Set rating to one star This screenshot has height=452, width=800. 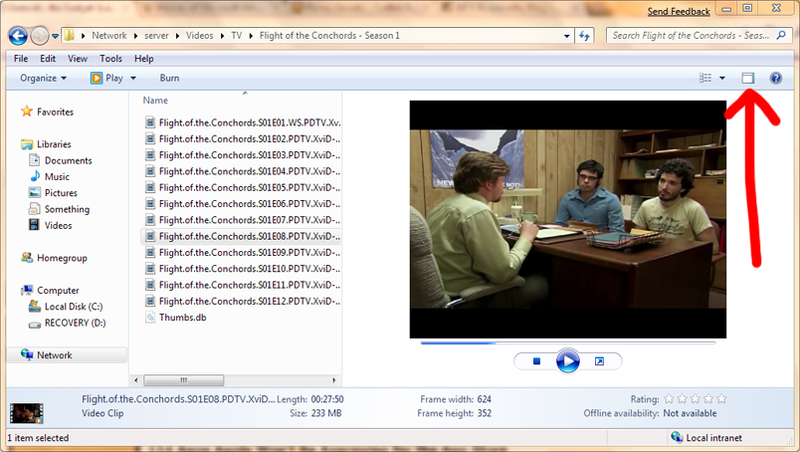pos(669,399)
